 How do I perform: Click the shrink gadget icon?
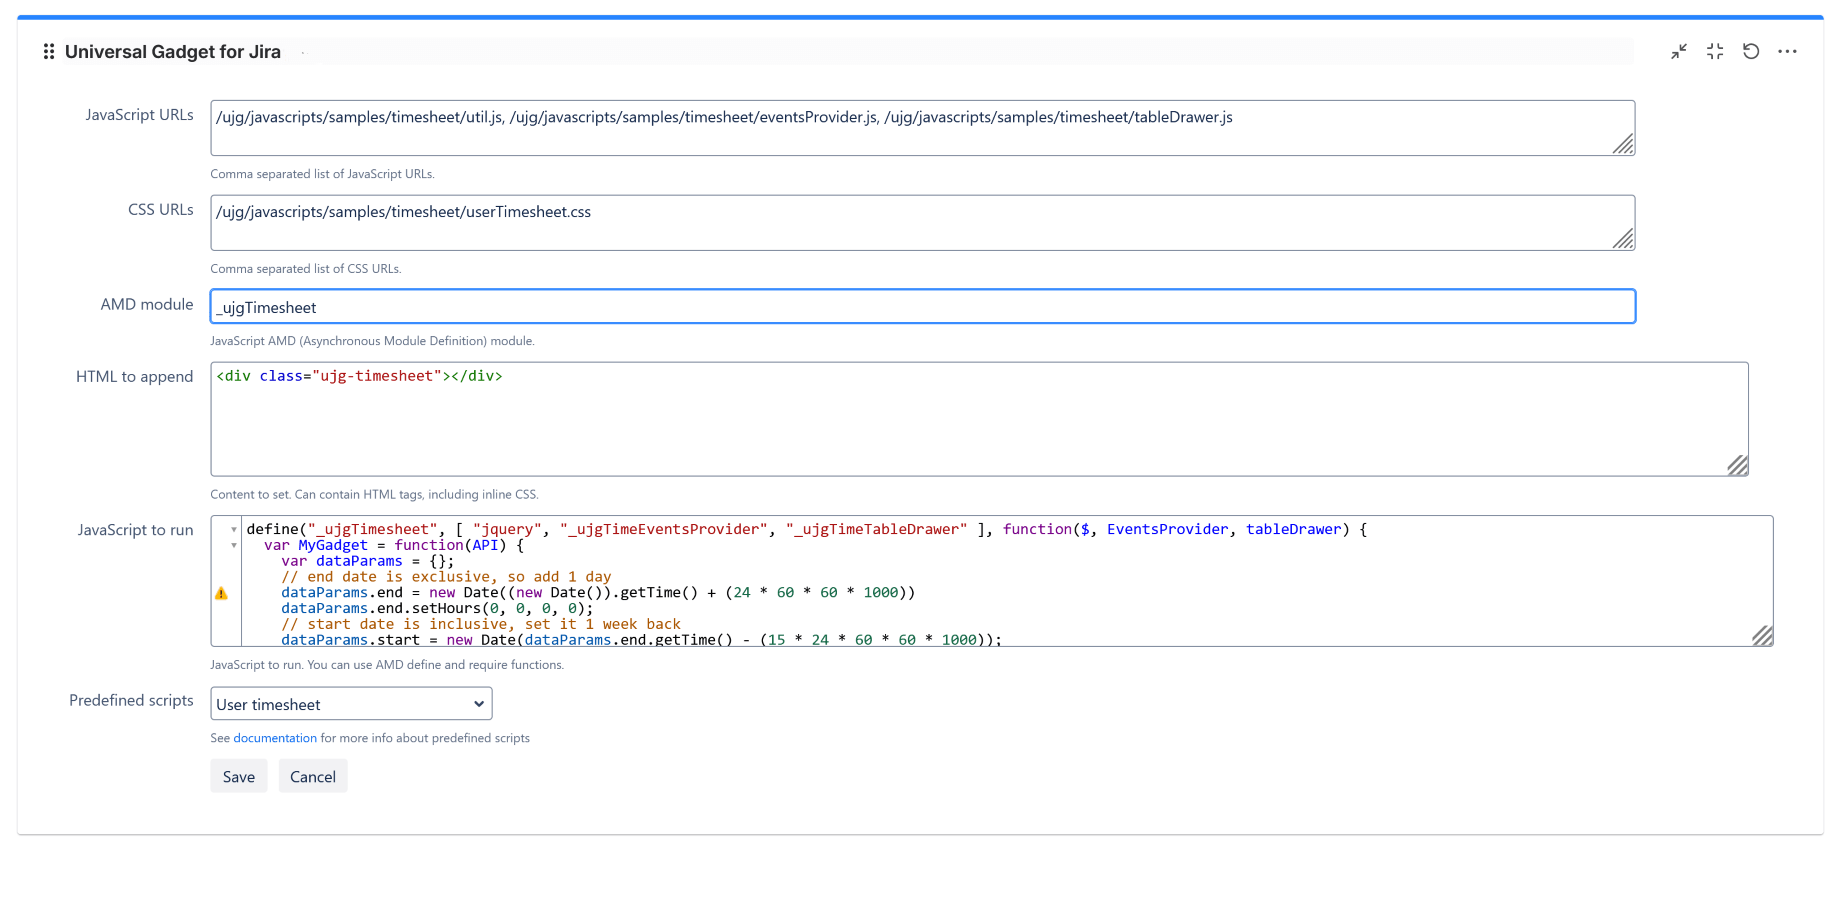(1679, 51)
